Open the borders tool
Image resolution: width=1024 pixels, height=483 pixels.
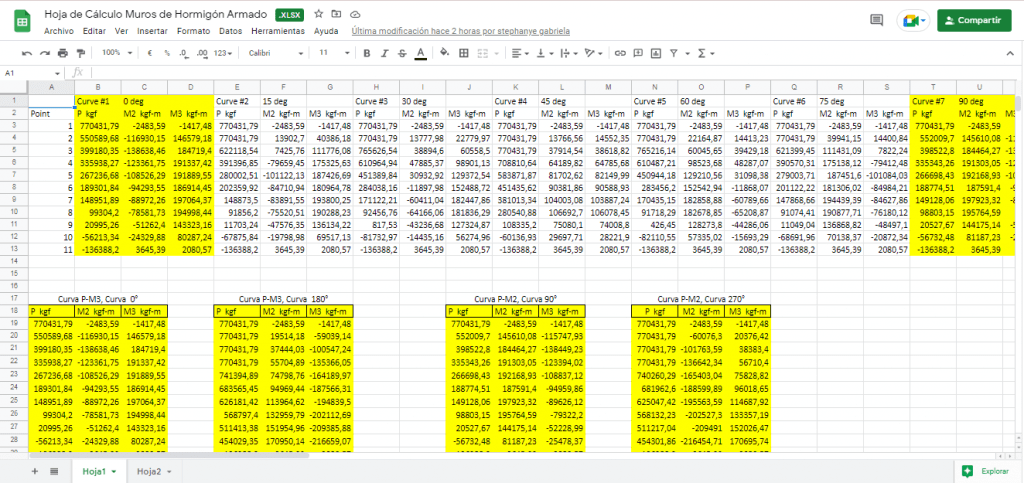[464, 53]
